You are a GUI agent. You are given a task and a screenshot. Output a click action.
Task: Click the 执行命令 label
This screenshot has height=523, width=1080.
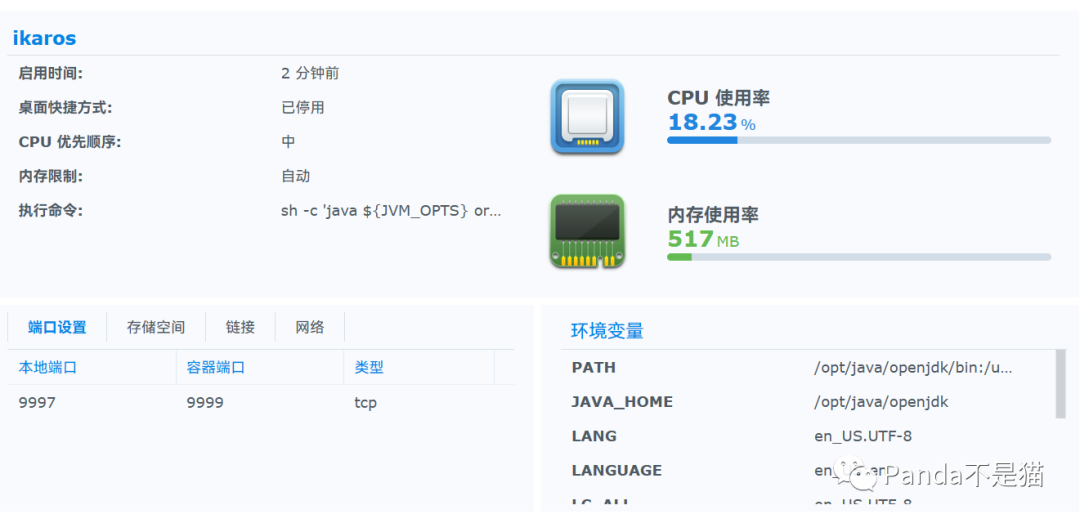click(x=50, y=211)
